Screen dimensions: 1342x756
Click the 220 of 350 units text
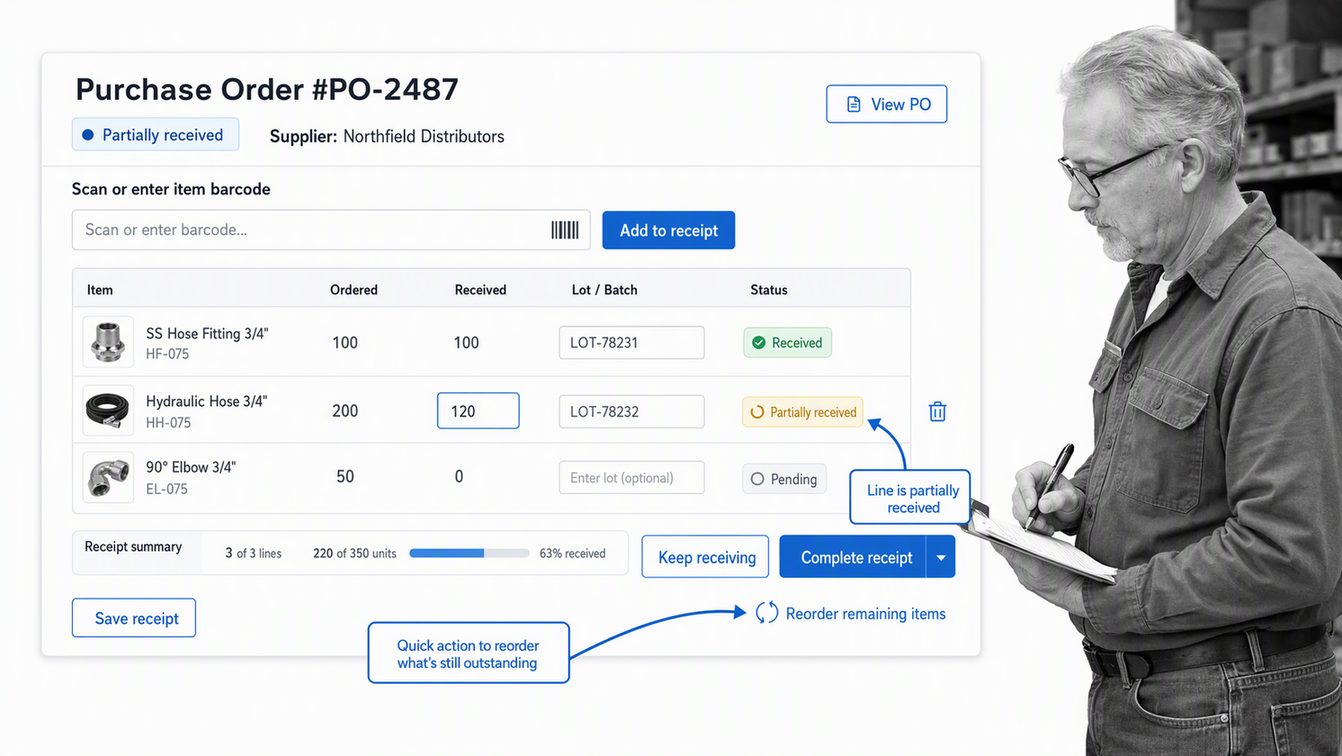point(355,553)
